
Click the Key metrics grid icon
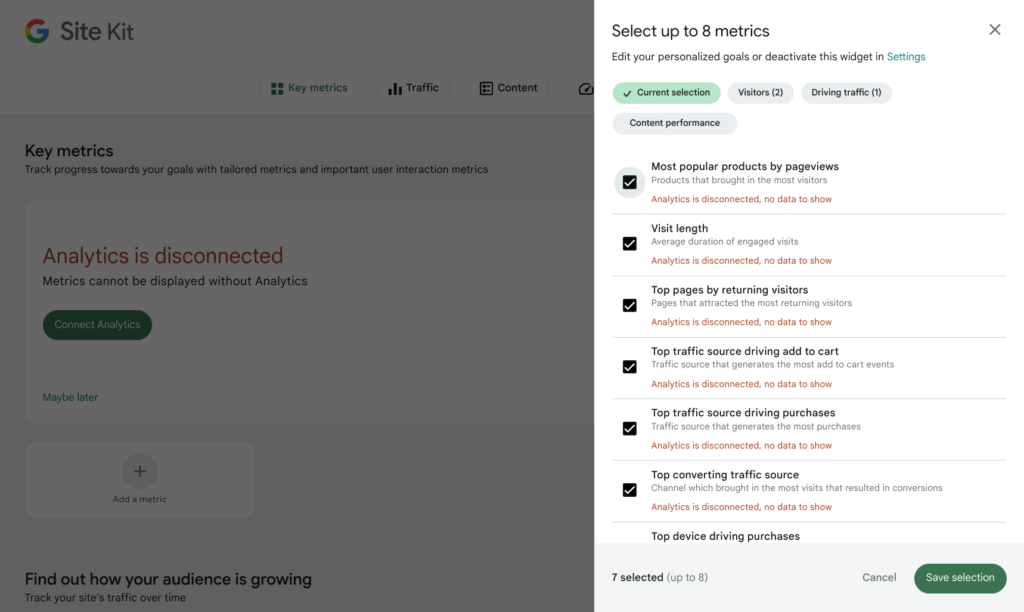pyautogui.click(x=277, y=88)
